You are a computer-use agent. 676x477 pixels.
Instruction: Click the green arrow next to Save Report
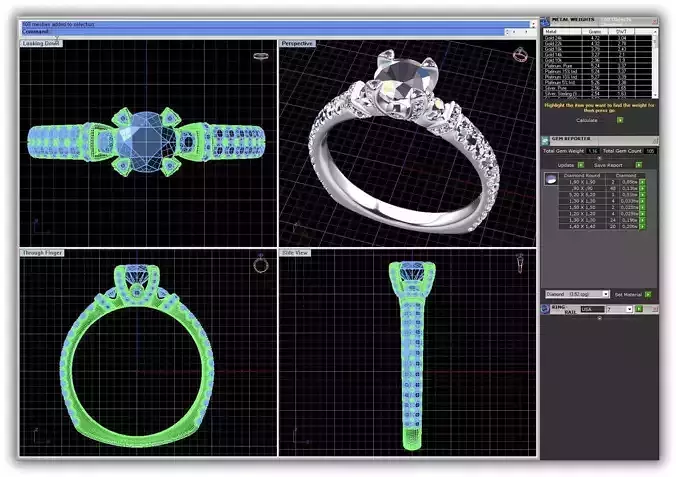(638, 165)
